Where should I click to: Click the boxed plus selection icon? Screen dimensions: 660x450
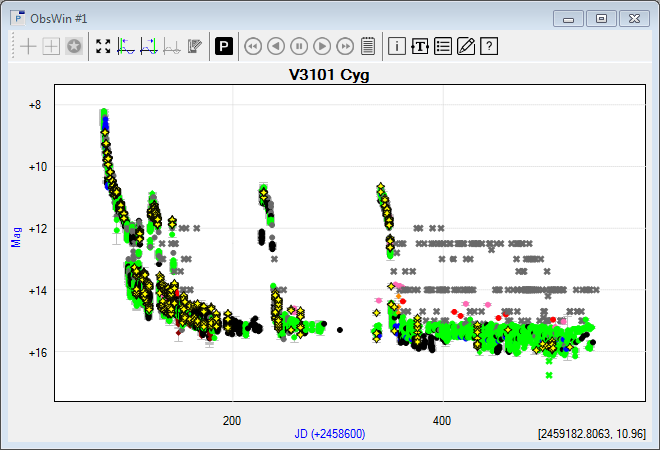(x=50, y=46)
